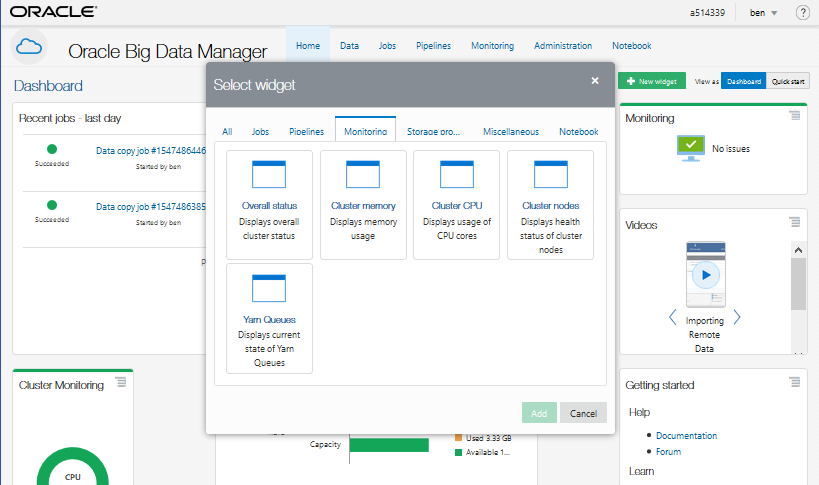
Task: Select the Yarn Queues widget icon
Action: 269,288
